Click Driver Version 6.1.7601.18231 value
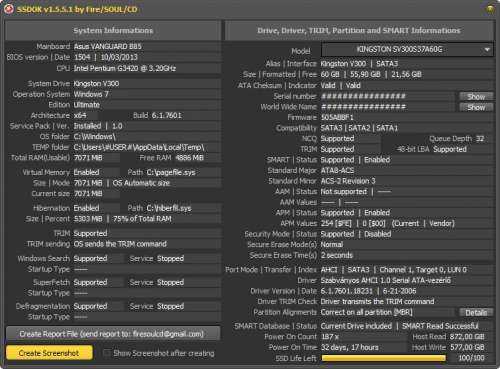Image resolution: width=500 pixels, height=369 pixels. 347,291
